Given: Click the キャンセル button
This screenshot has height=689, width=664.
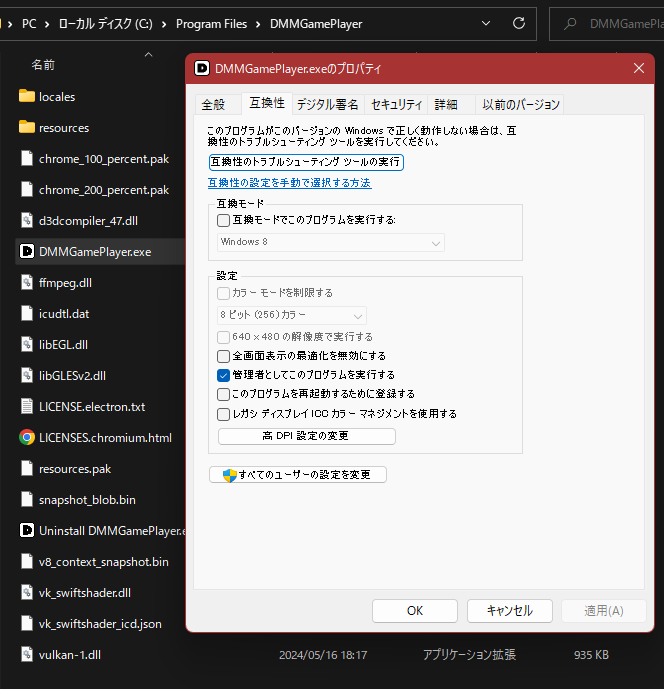Looking at the screenshot, I should pyautogui.click(x=509, y=611).
